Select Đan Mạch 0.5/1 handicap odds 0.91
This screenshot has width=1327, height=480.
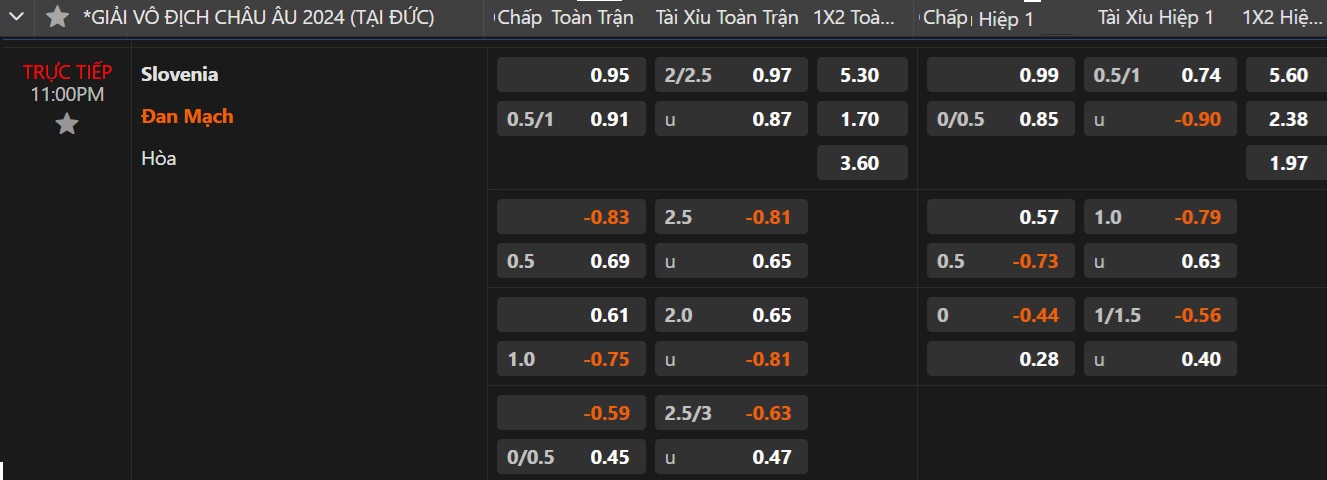[x=565, y=119]
